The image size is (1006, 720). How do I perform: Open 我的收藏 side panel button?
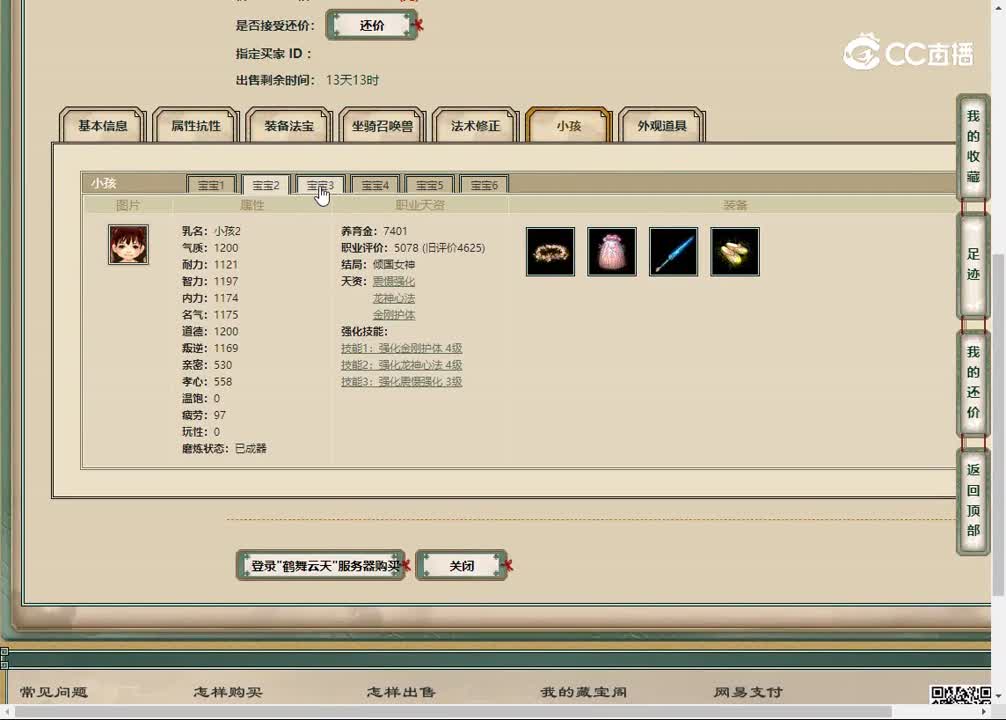973,146
